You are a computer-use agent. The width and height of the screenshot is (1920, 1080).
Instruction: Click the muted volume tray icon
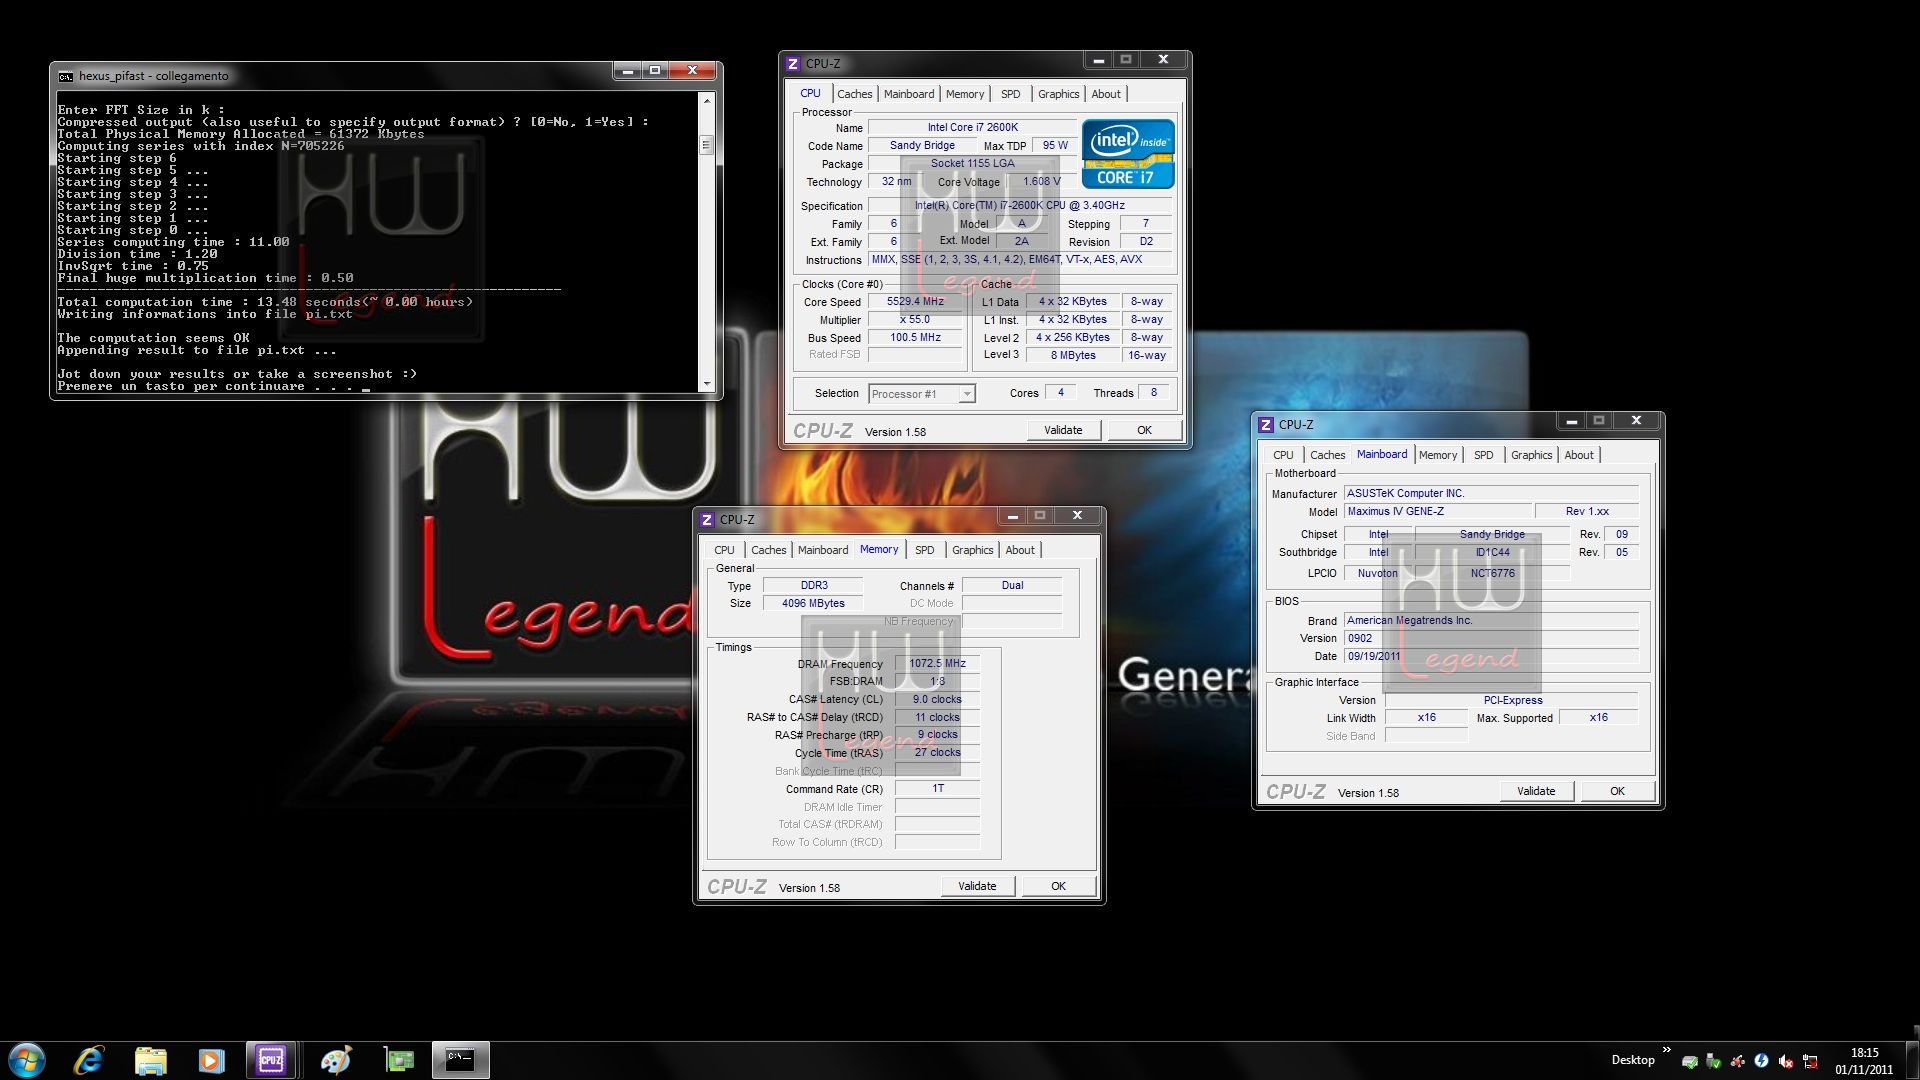1786,1061
